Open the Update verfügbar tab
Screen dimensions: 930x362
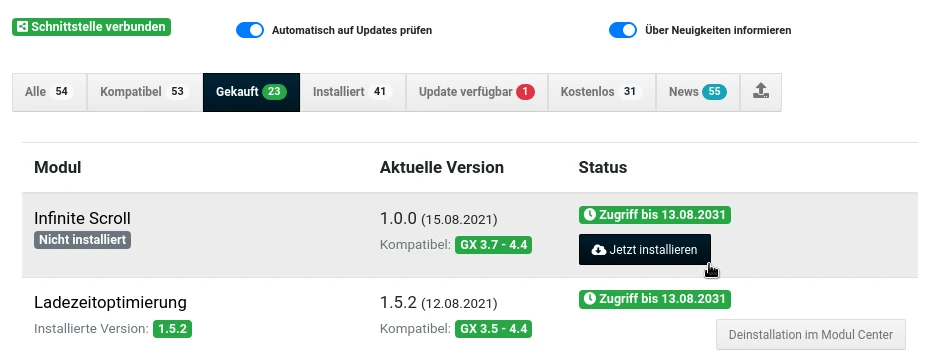pos(477,92)
